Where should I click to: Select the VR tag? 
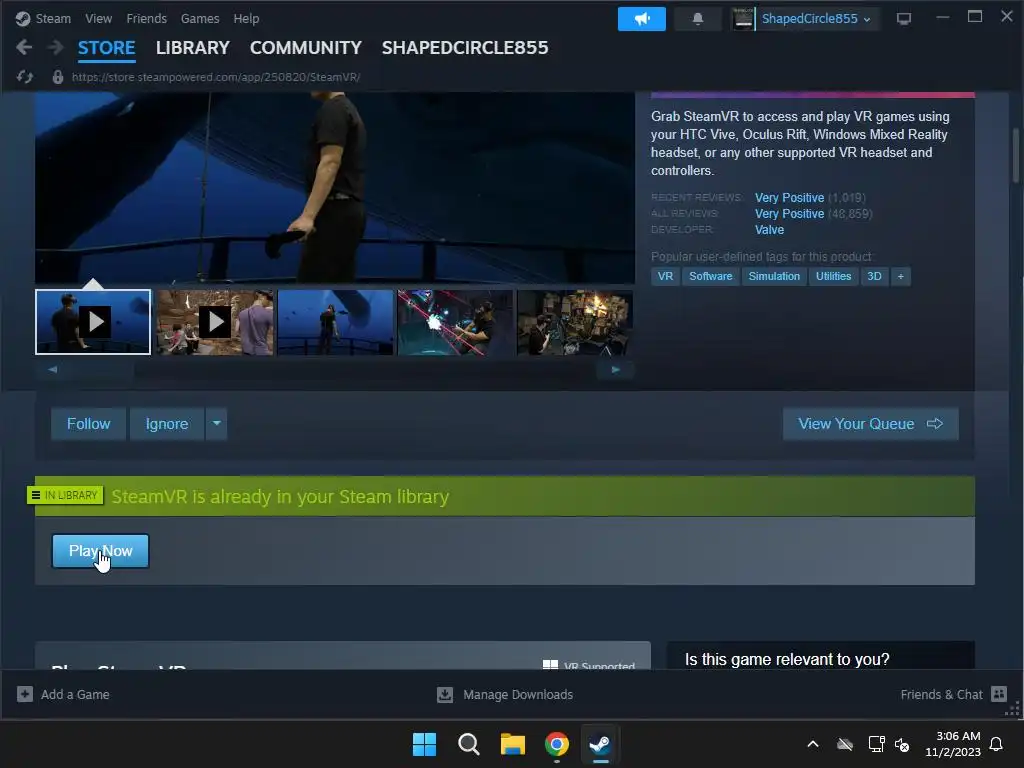tap(665, 276)
